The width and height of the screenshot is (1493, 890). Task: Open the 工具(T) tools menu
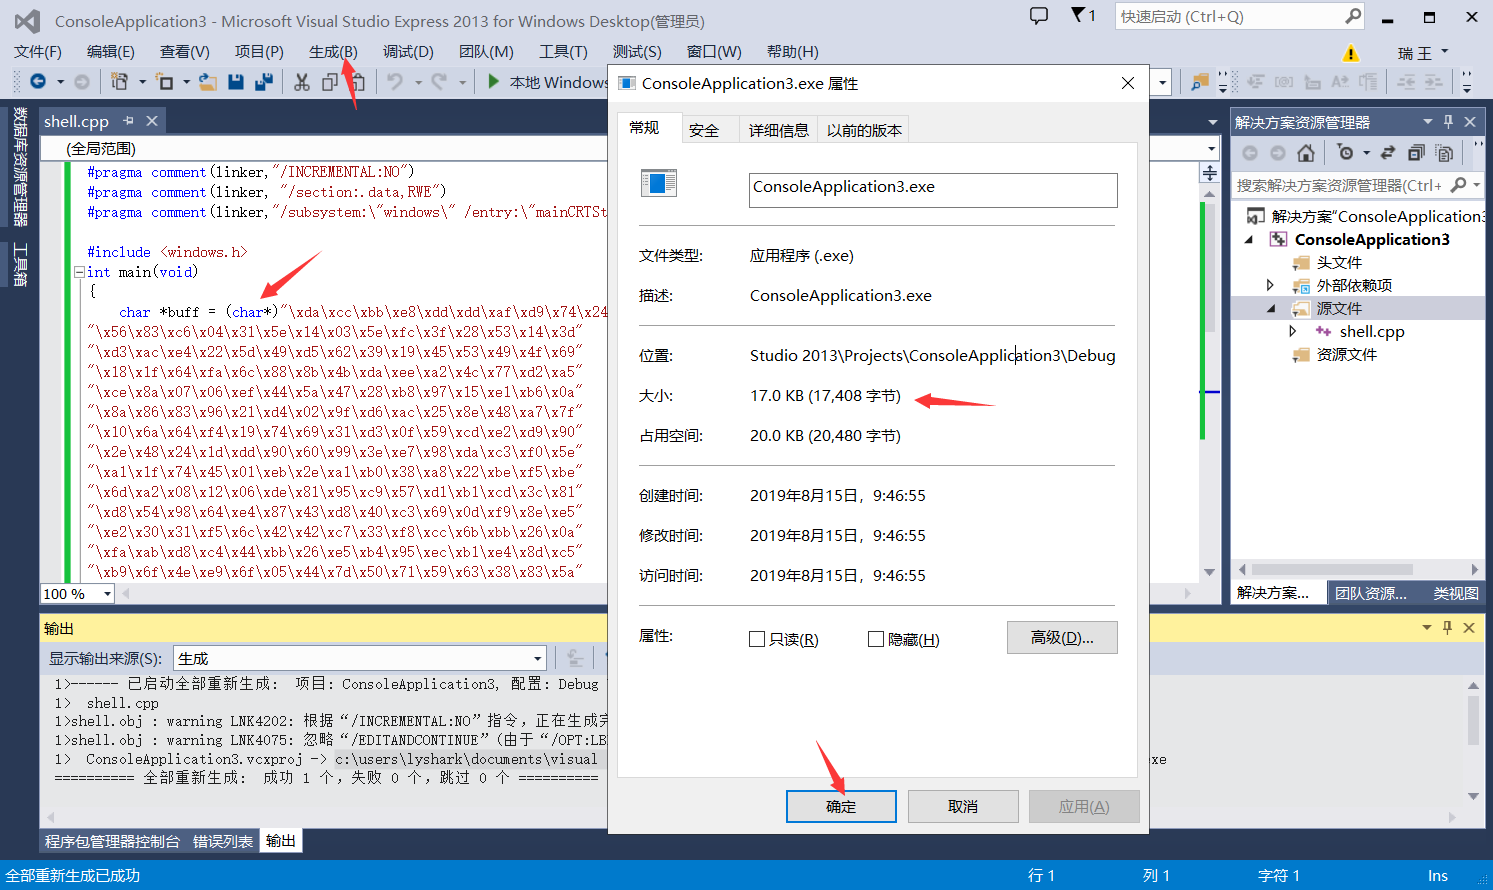pos(563,52)
